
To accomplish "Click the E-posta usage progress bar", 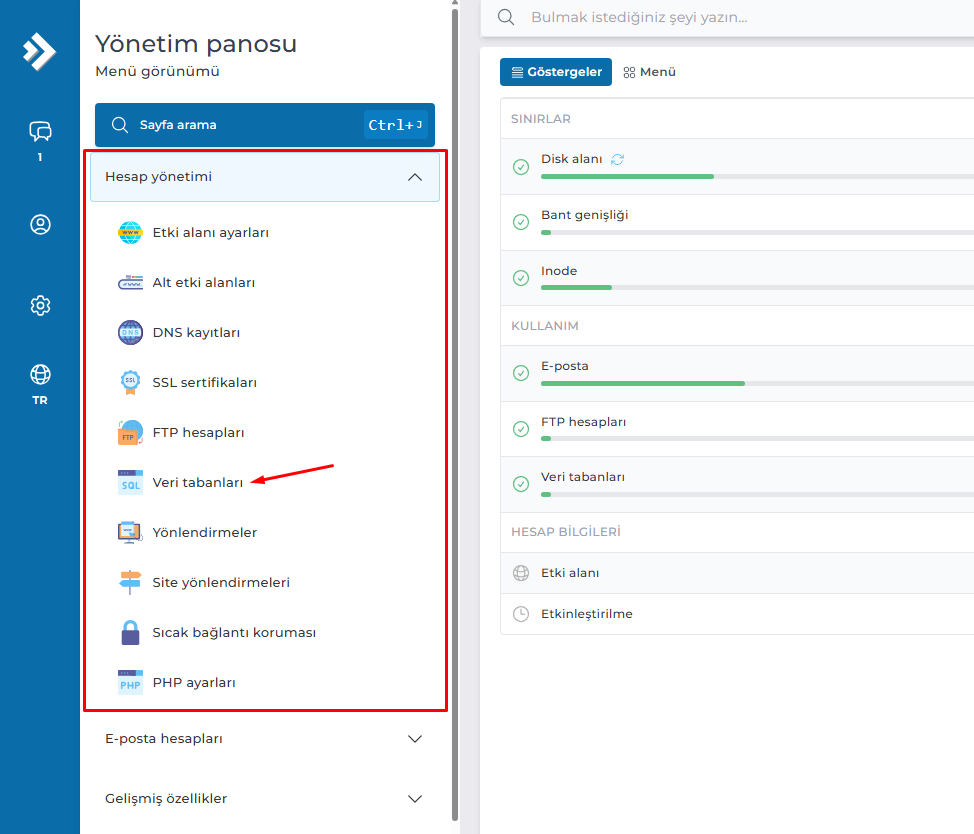I will pos(757,384).
